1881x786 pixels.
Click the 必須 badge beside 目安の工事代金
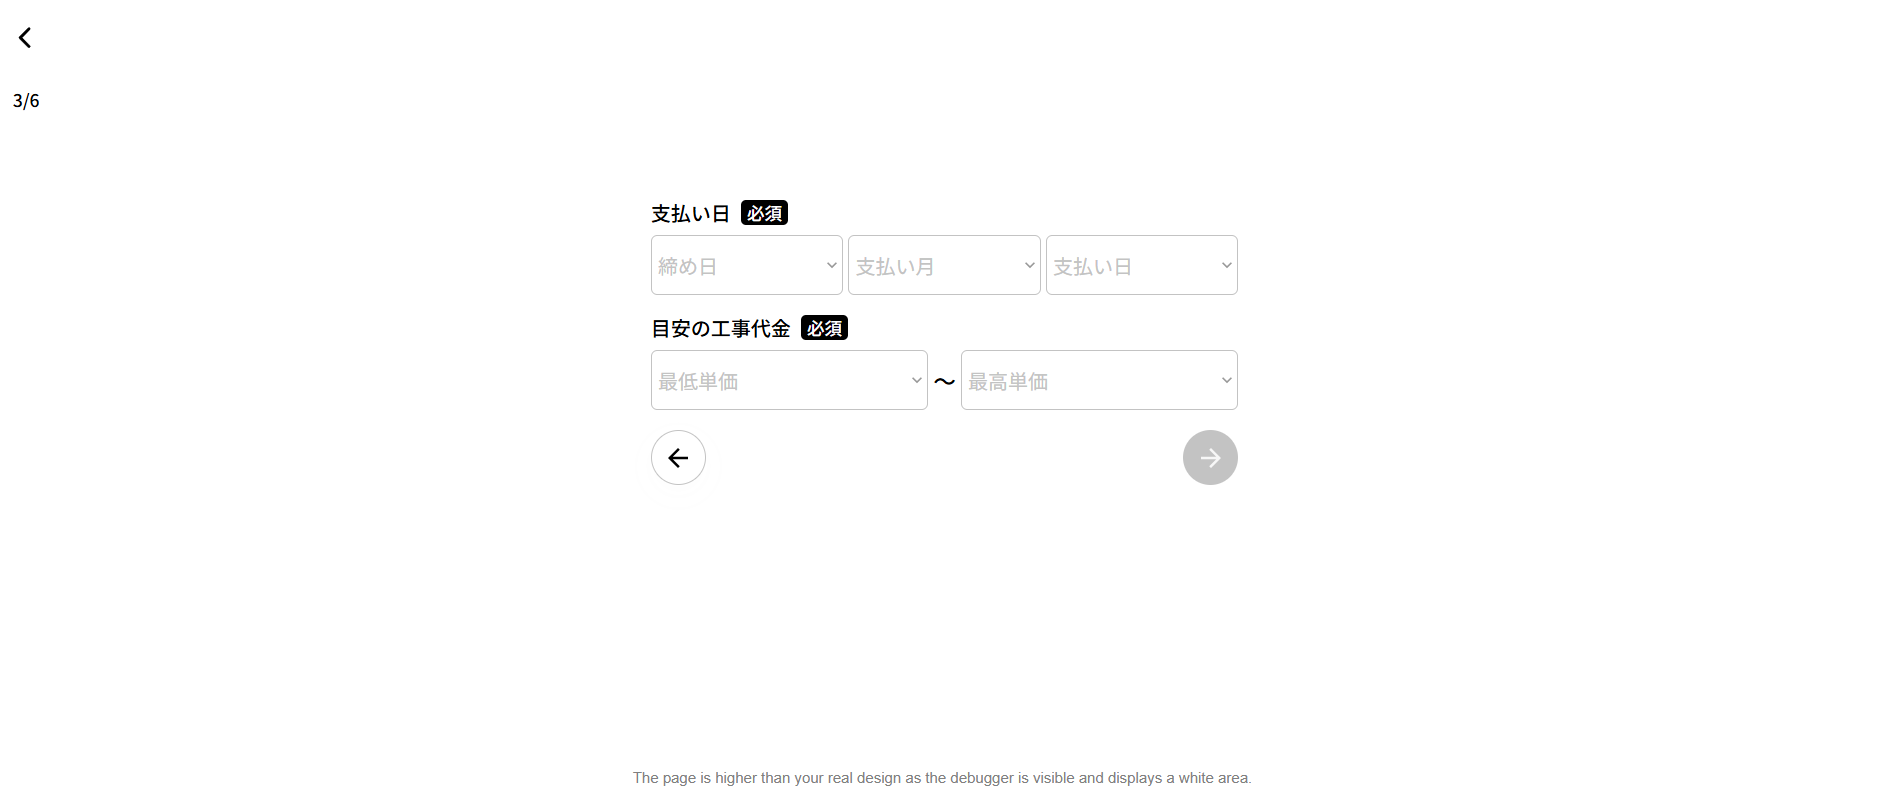point(824,328)
